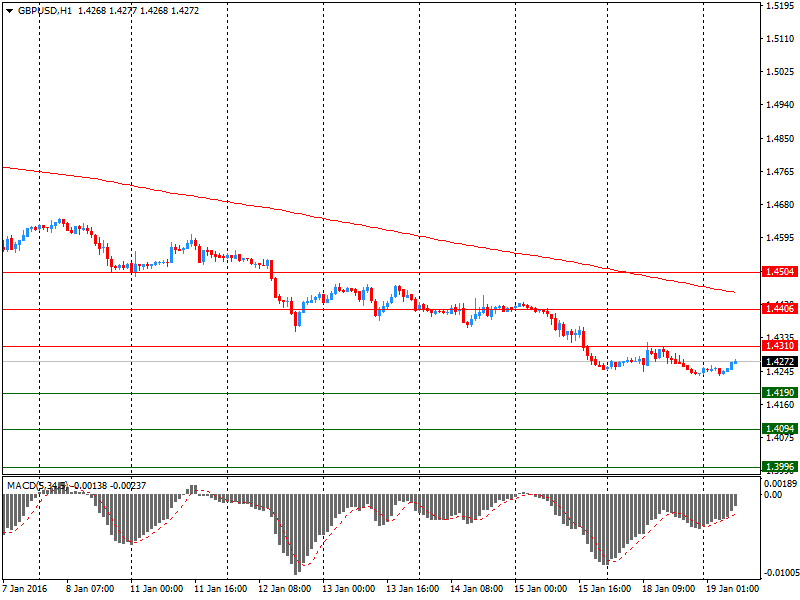Select the 1.4595 price scale value

(x=781, y=238)
